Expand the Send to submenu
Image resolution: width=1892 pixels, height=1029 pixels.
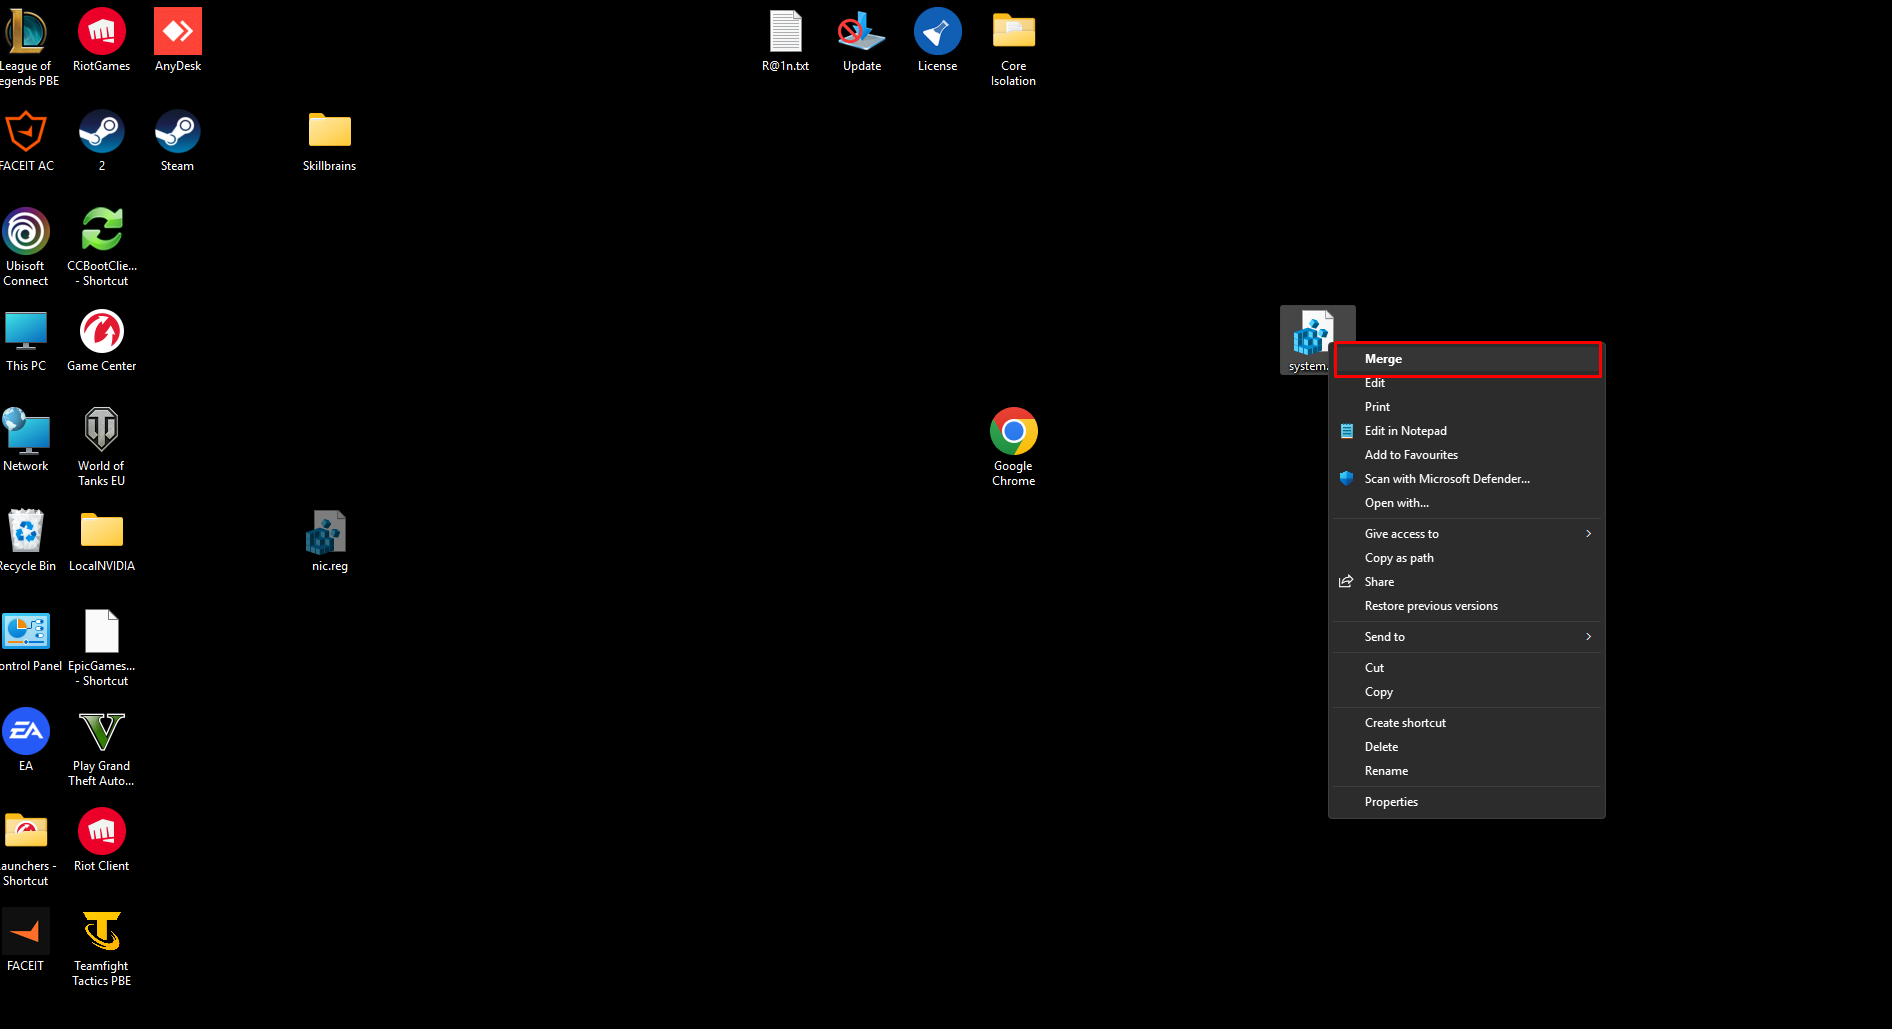point(1467,637)
